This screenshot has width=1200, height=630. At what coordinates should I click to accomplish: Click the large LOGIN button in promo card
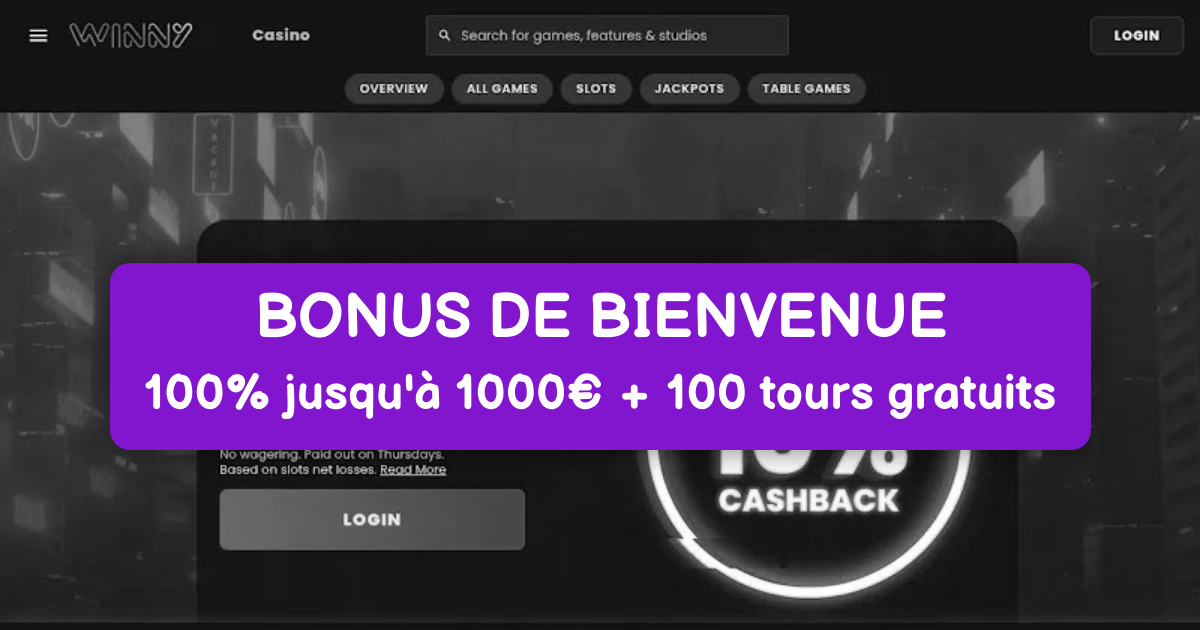(x=372, y=520)
